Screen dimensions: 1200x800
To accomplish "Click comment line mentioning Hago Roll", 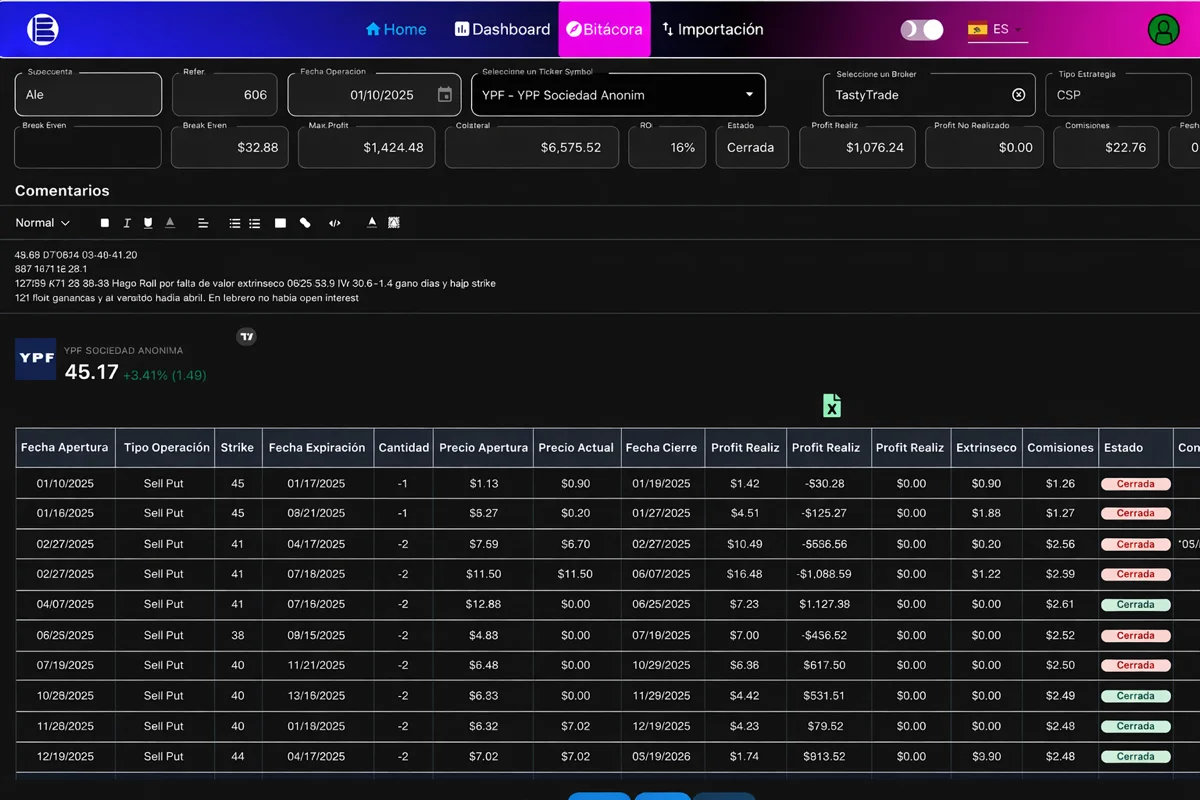I will tap(255, 283).
